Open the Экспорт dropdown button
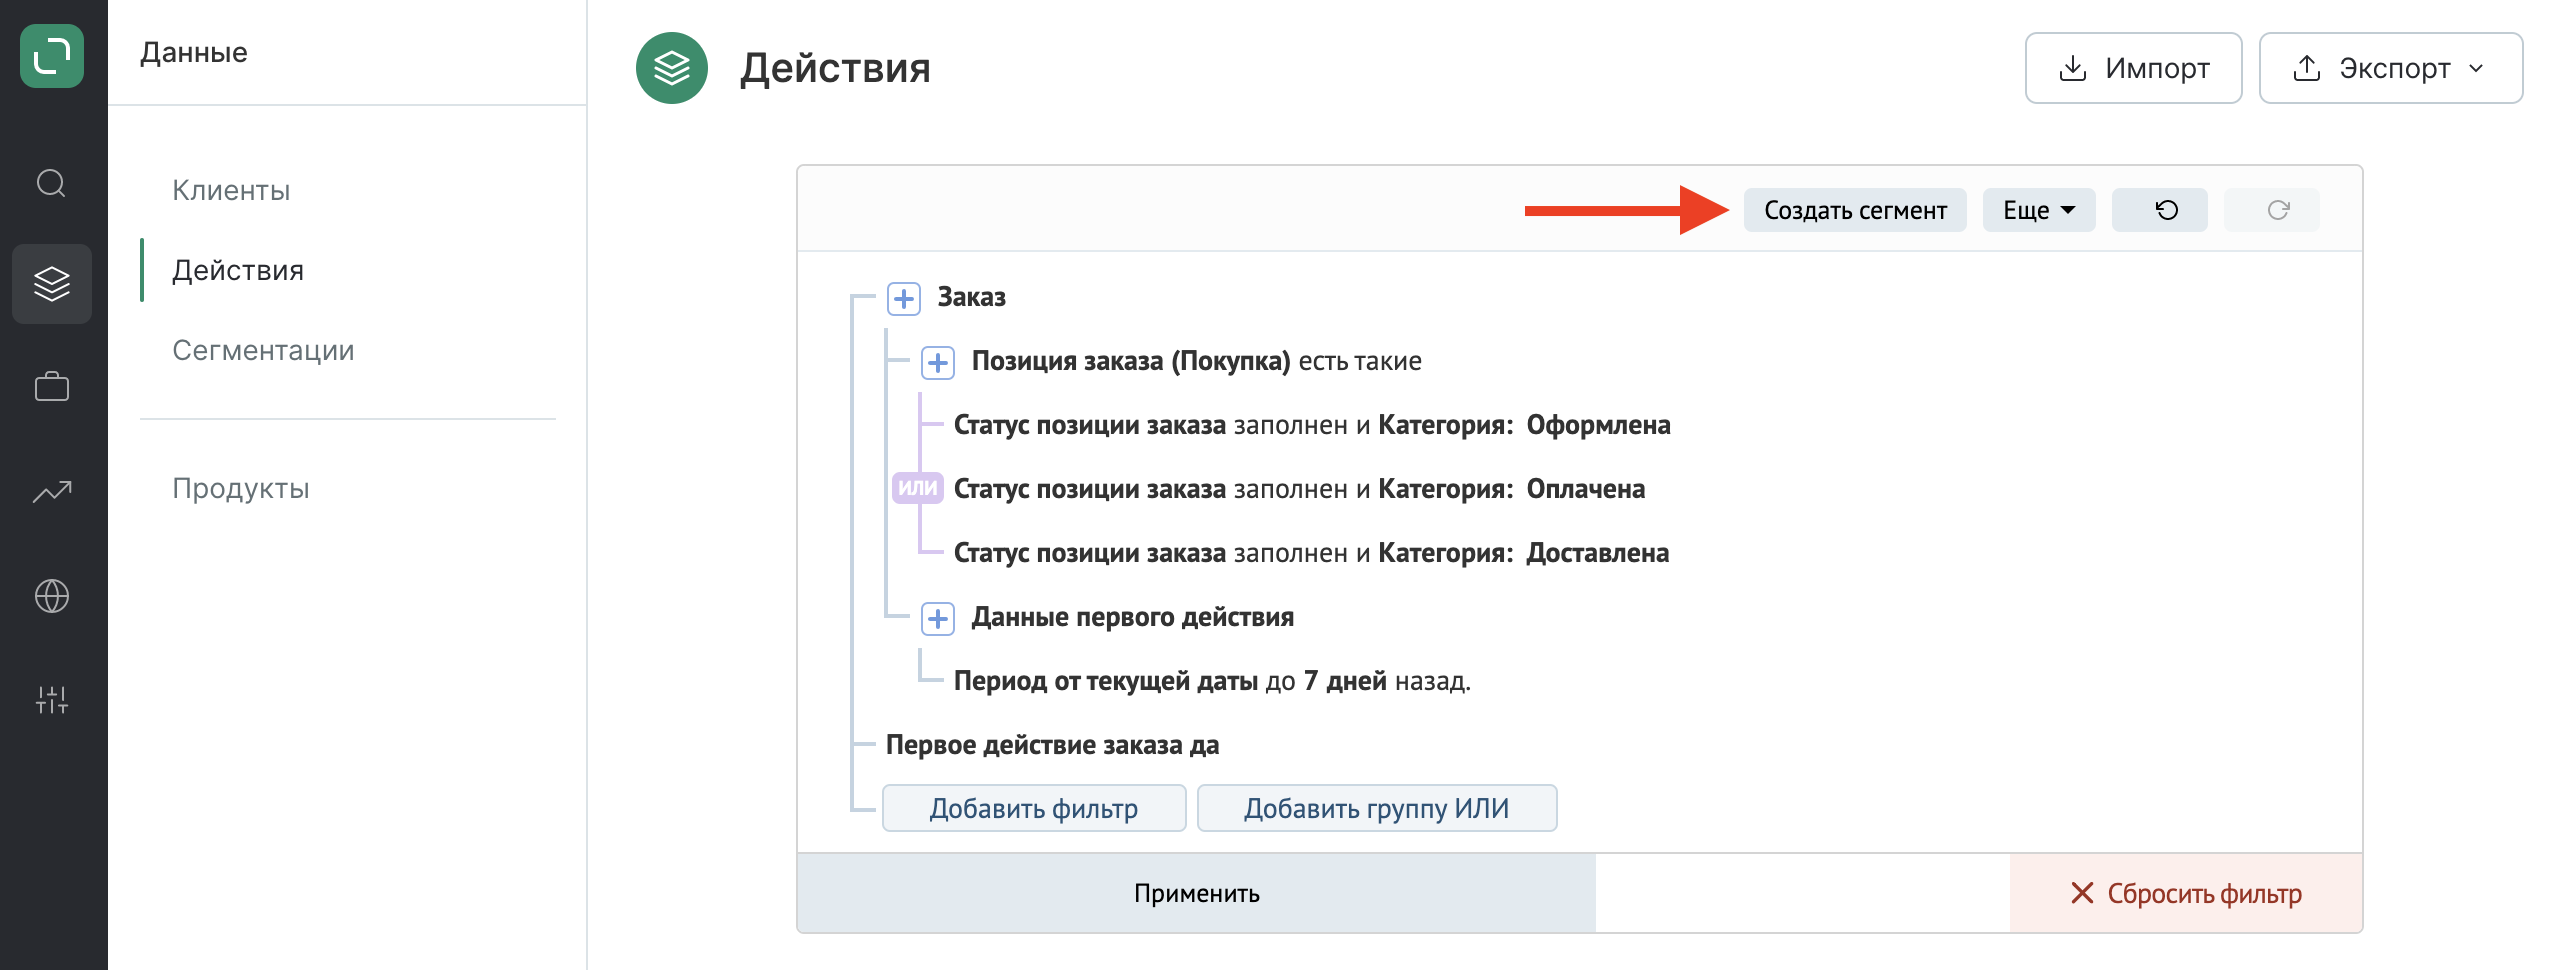Image resolution: width=2562 pixels, height=970 pixels. pos(2390,68)
